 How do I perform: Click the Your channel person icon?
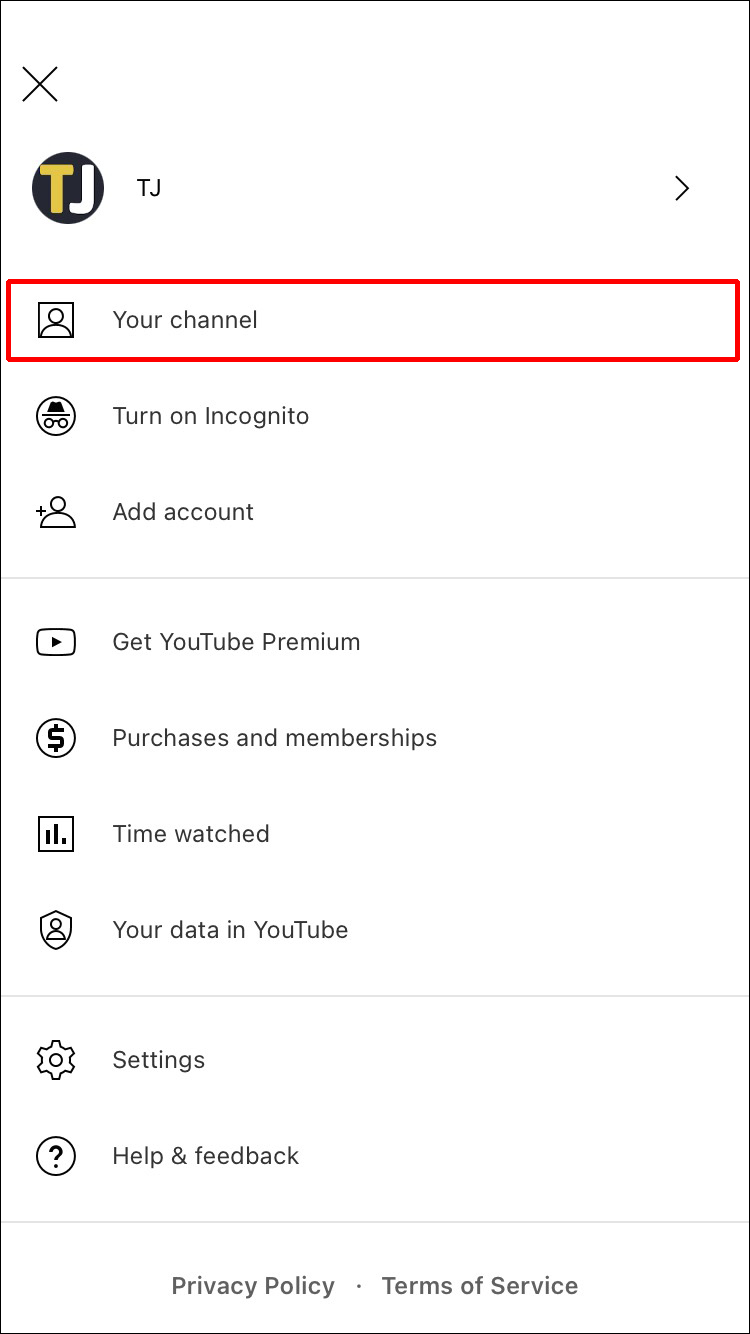[56, 320]
